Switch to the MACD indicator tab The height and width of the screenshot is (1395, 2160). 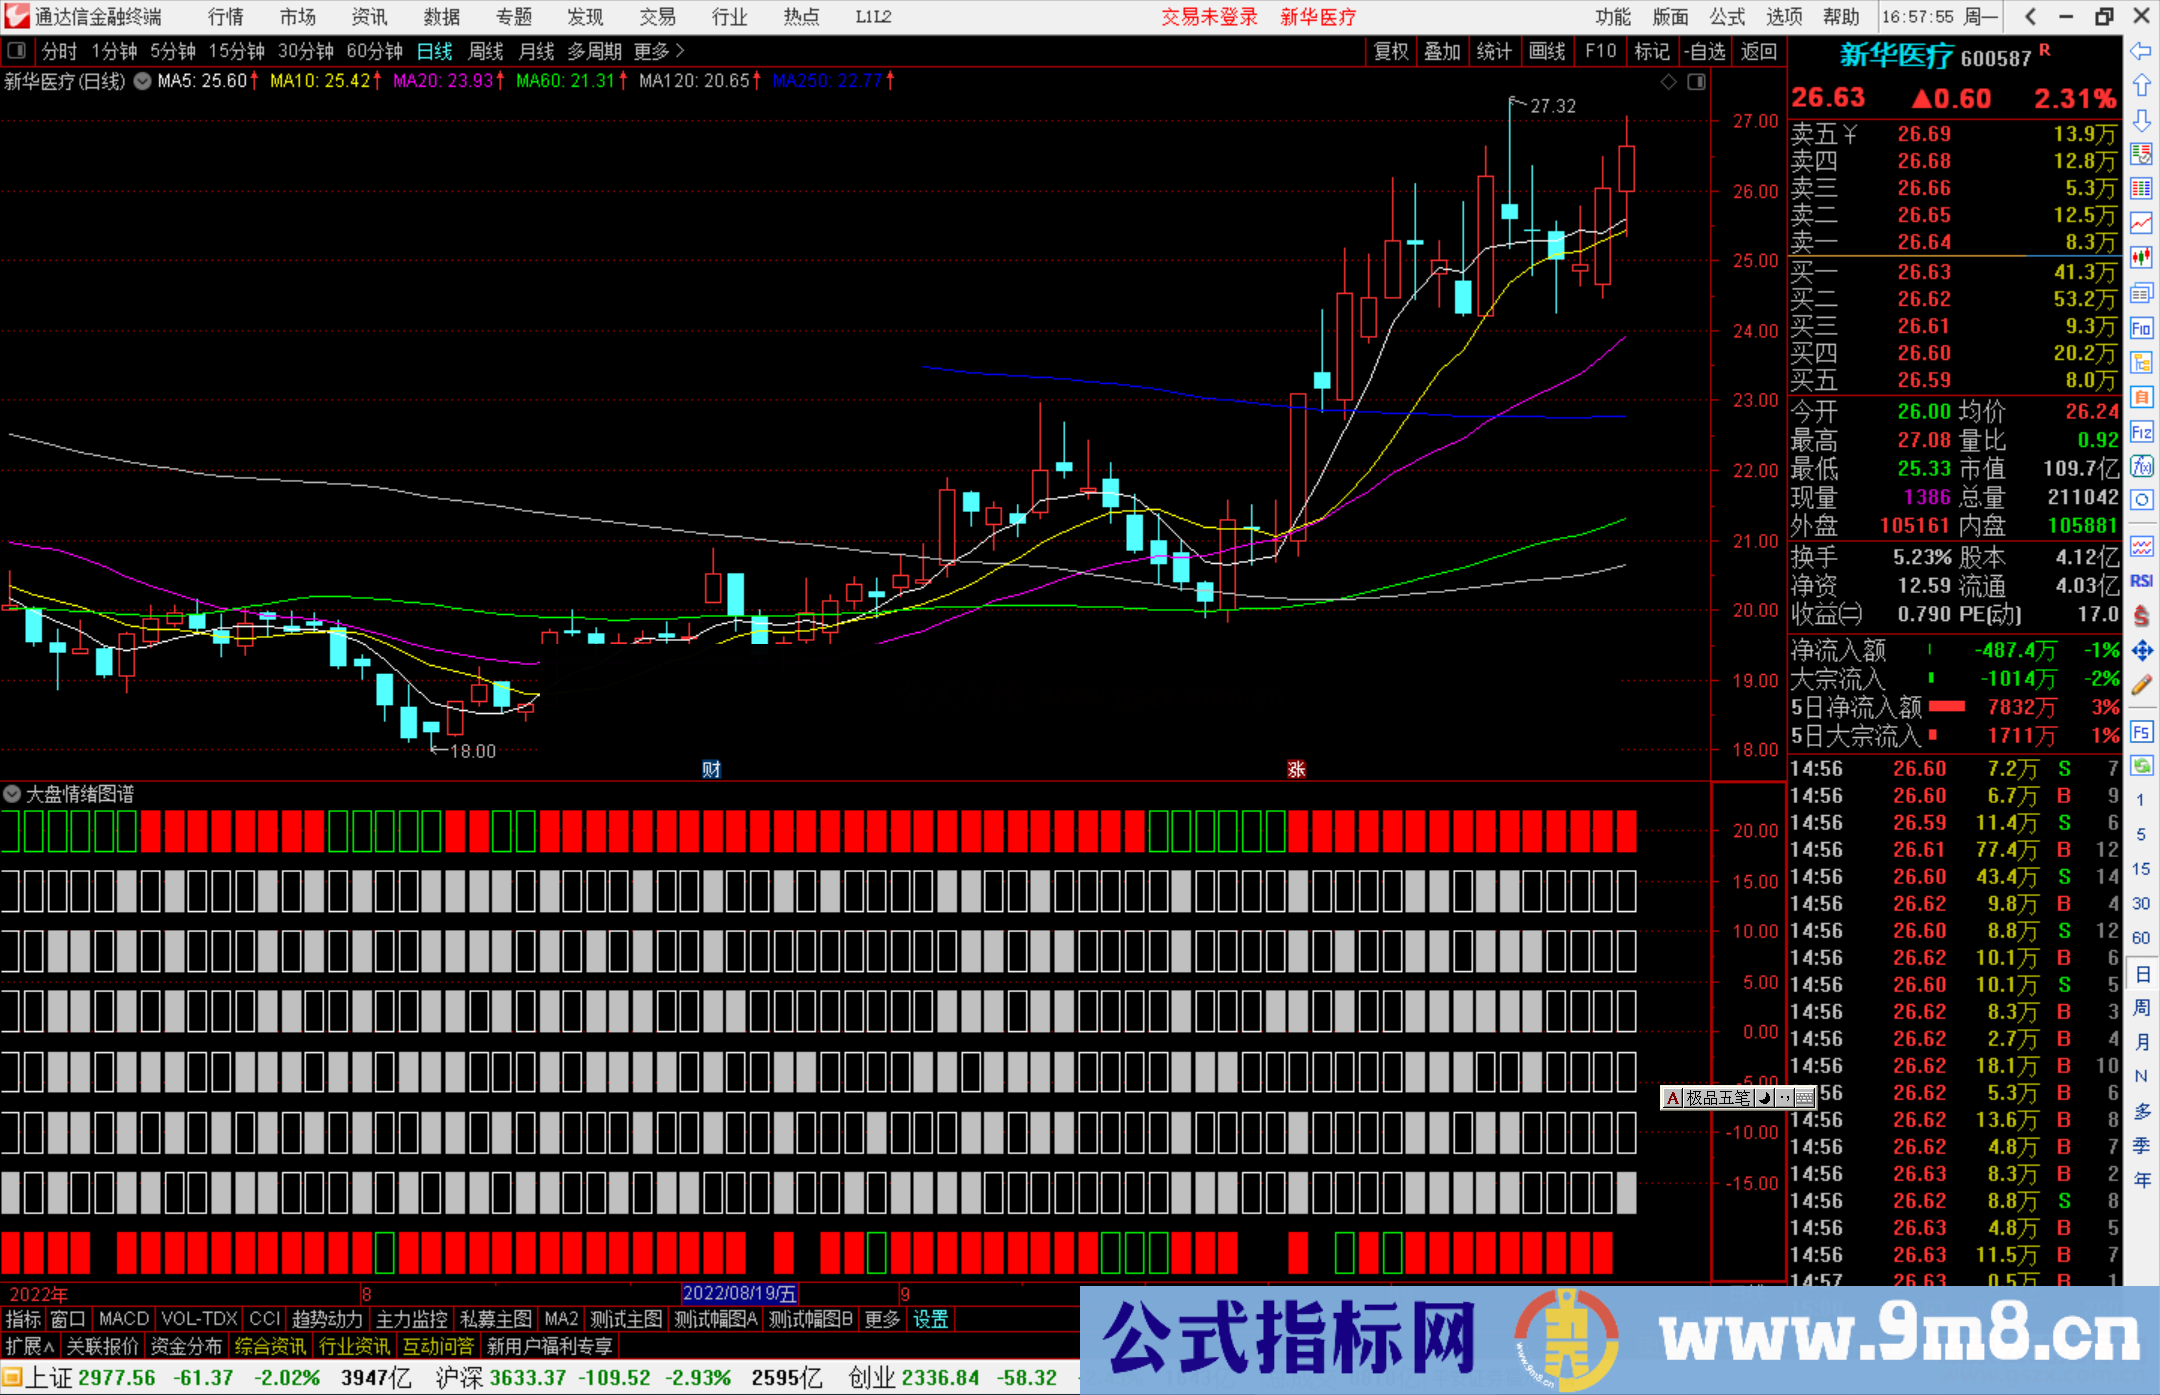click(123, 1319)
